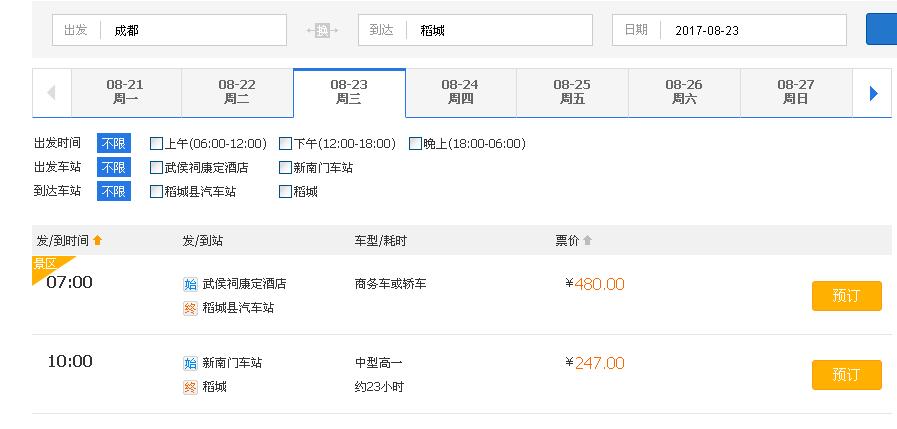Book the 07:00 trip with 预订
Viewport: 897px width, 429px height.
point(847,296)
